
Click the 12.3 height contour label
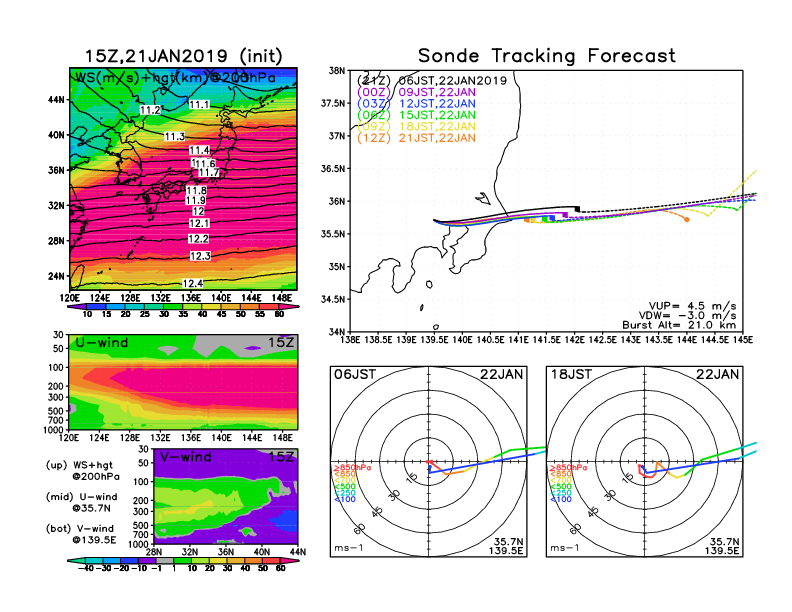tap(200, 256)
